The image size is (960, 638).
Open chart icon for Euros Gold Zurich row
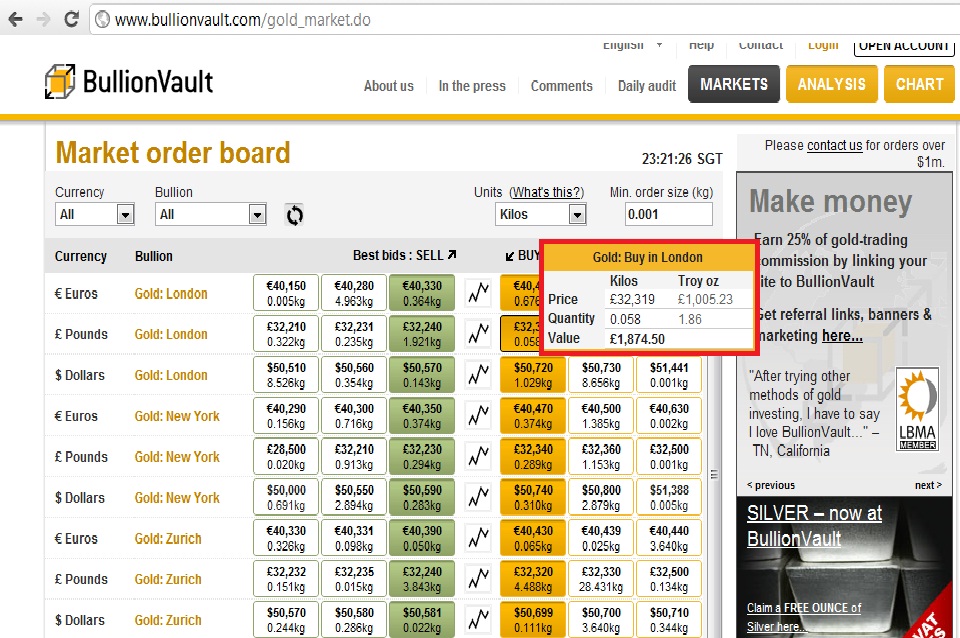[x=478, y=538]
